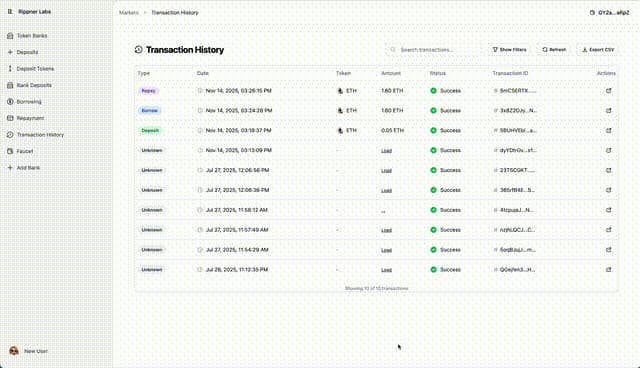Select Transaction History in the sidebar
Image resolution: width=640 pixels, height=368 pixels.
[40, 135]
